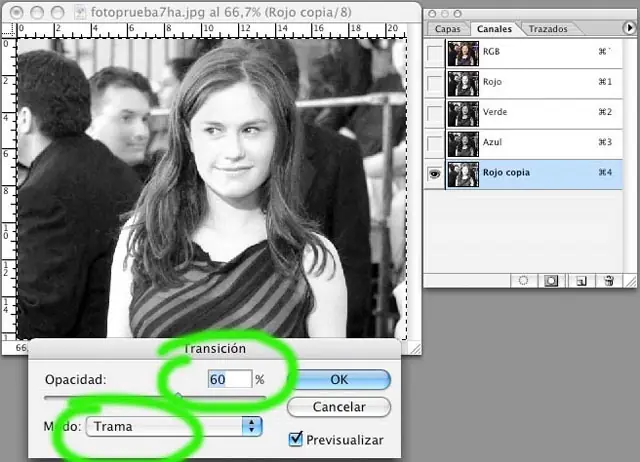Click the Azul channel name
The width and height of the screenshot is (640, 462).
492,142
